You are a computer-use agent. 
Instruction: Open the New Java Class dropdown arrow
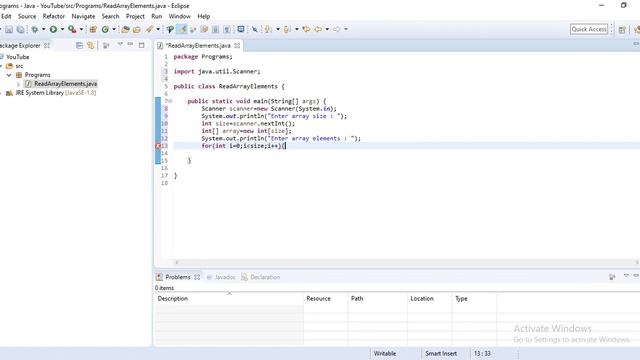[114, 29]
